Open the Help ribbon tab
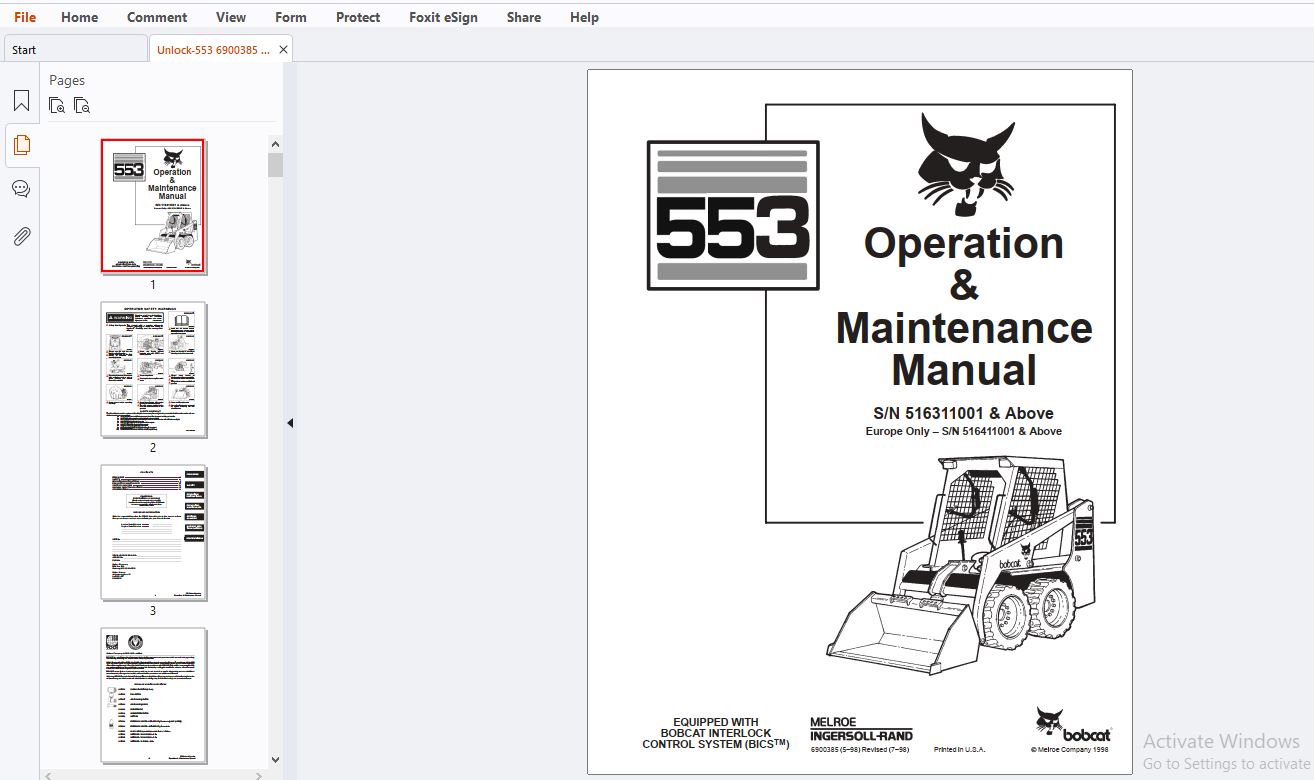Viewport: 1314px width, 780px height. tap(584, 17)
